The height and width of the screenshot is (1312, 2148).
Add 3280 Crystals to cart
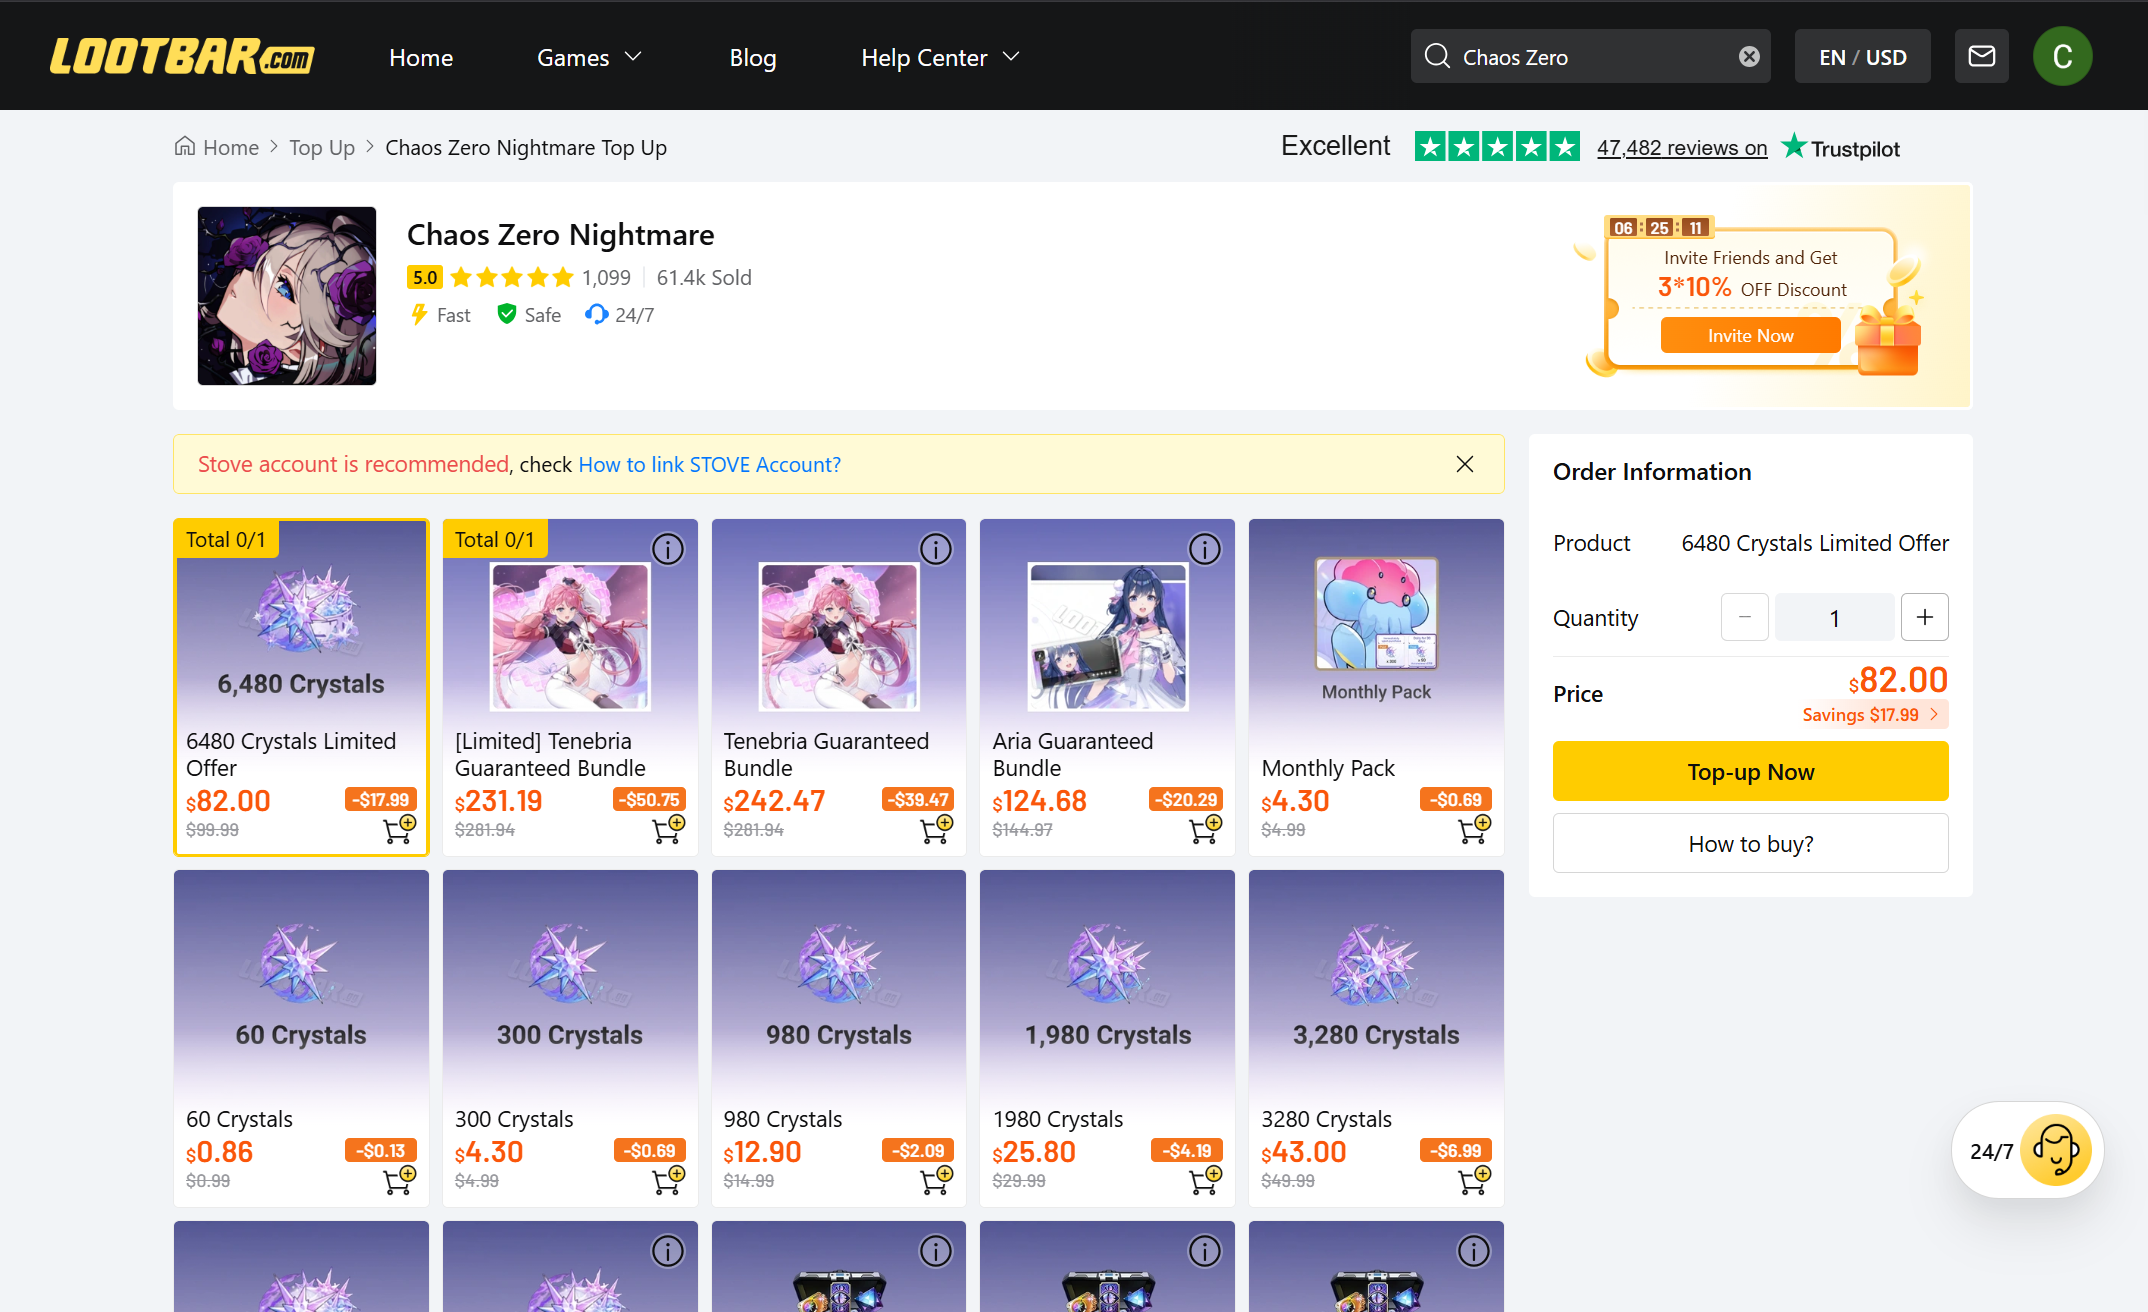(1475, 1180)
